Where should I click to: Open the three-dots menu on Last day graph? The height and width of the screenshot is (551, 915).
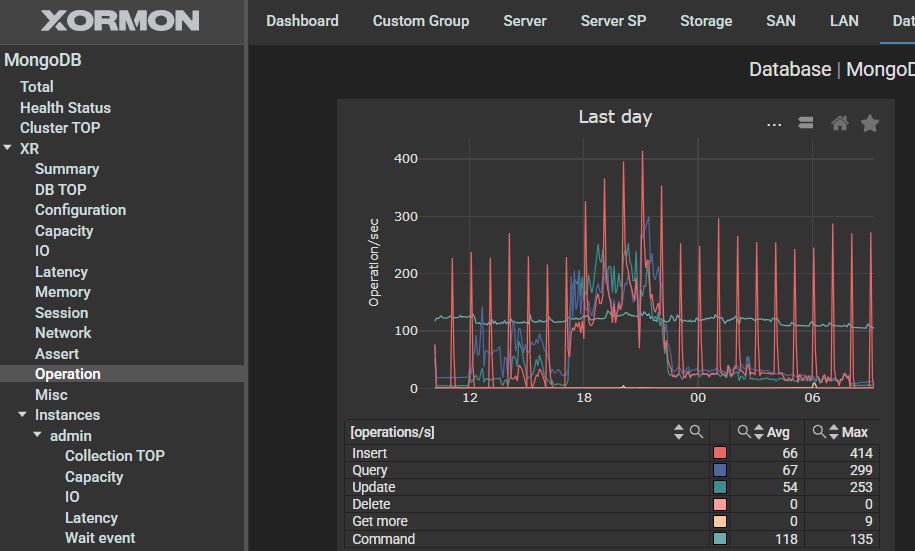(x=773, y=124)
